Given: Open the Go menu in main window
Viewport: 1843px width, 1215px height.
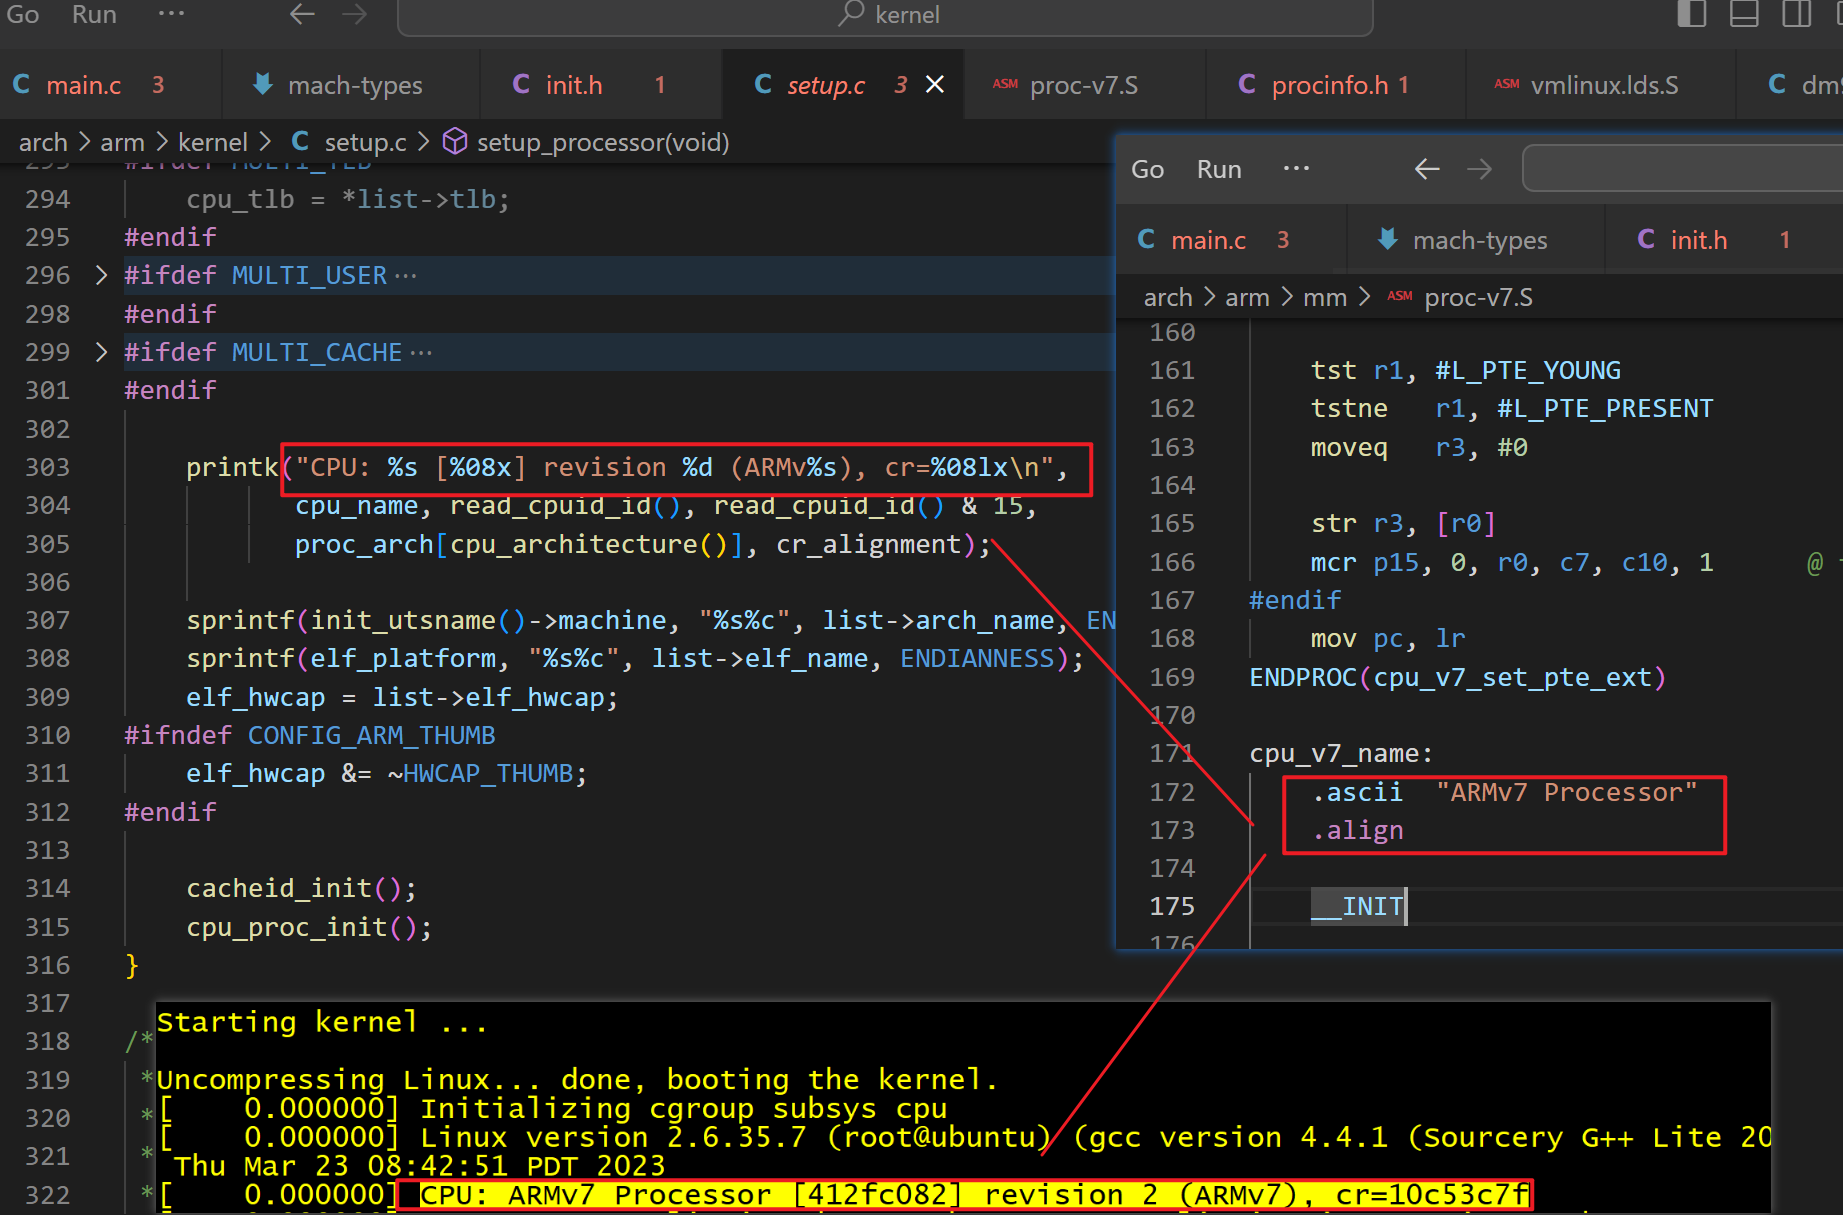Looking at the screenshot, I should pyautogui.click(x=23, y=14).
